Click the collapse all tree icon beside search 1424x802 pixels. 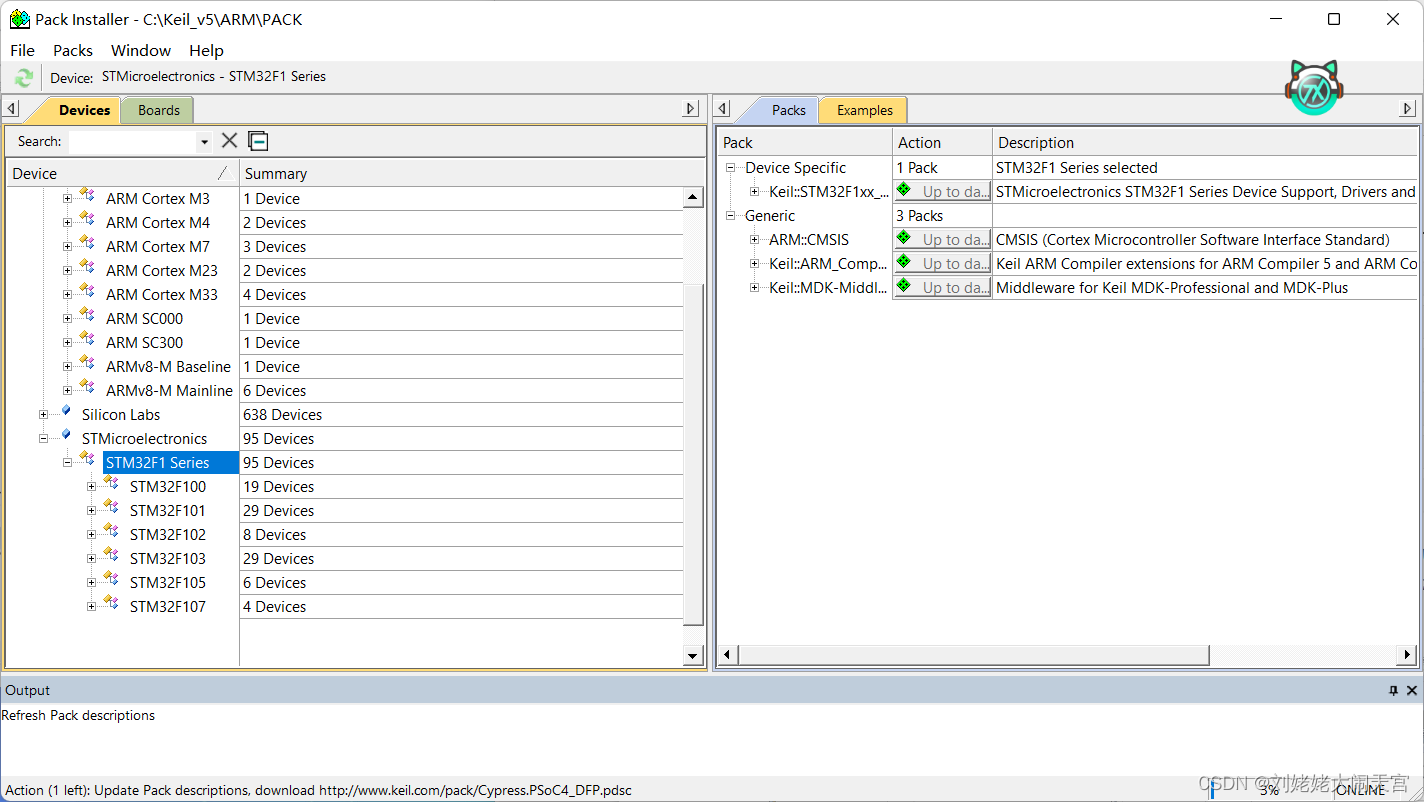[x=258, y=141]
